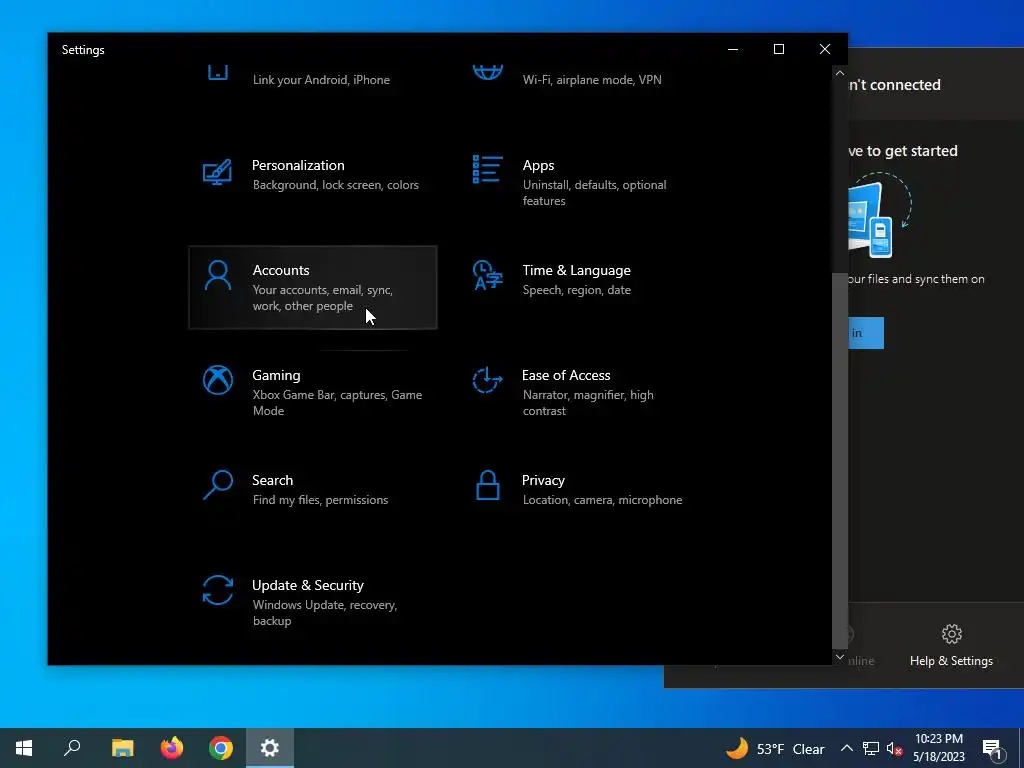Open the notification center icon
Screen dimensions: 1024x768
point(993,749)
